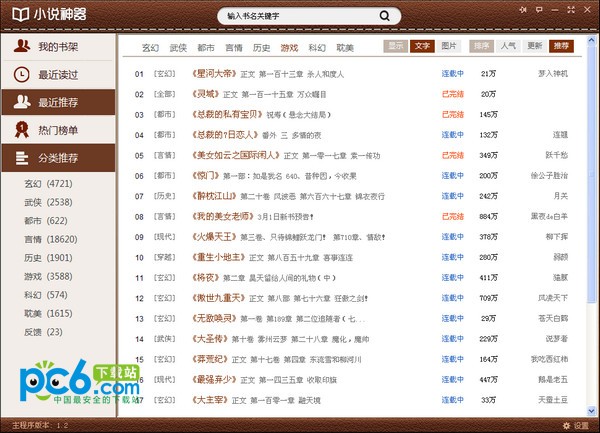Screen dimensions: 600x433
Task: Select 分类推荐 in sidebar
Action: click(x=59, y=158)
